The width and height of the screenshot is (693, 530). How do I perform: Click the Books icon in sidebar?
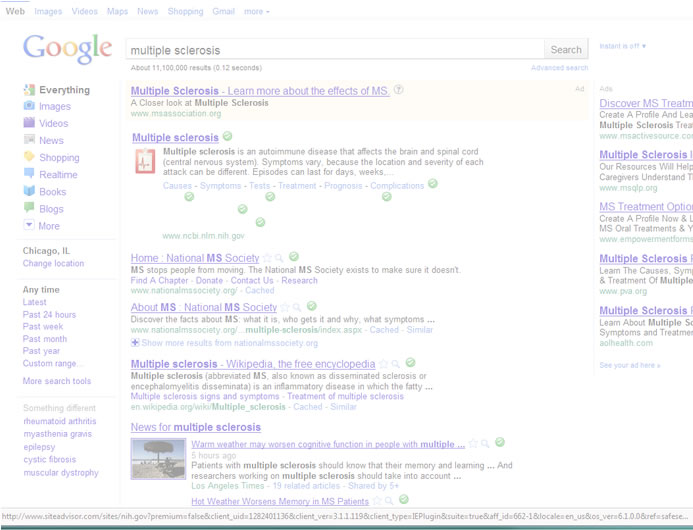pyautogui.click(x=29, y=191)
